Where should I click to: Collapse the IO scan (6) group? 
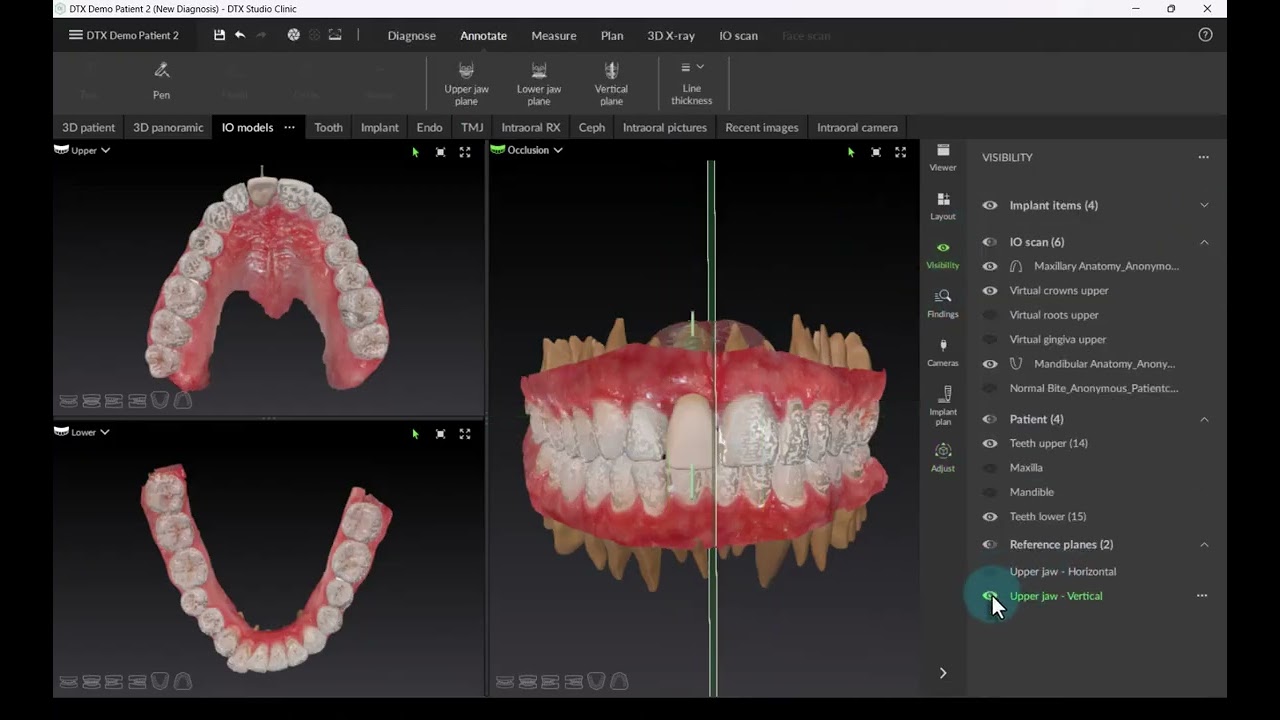click(x=1204, y=242)
